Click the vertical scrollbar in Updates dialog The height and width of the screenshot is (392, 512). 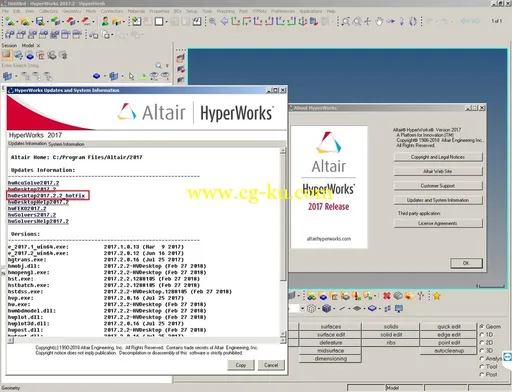click(x=283, y=242)
